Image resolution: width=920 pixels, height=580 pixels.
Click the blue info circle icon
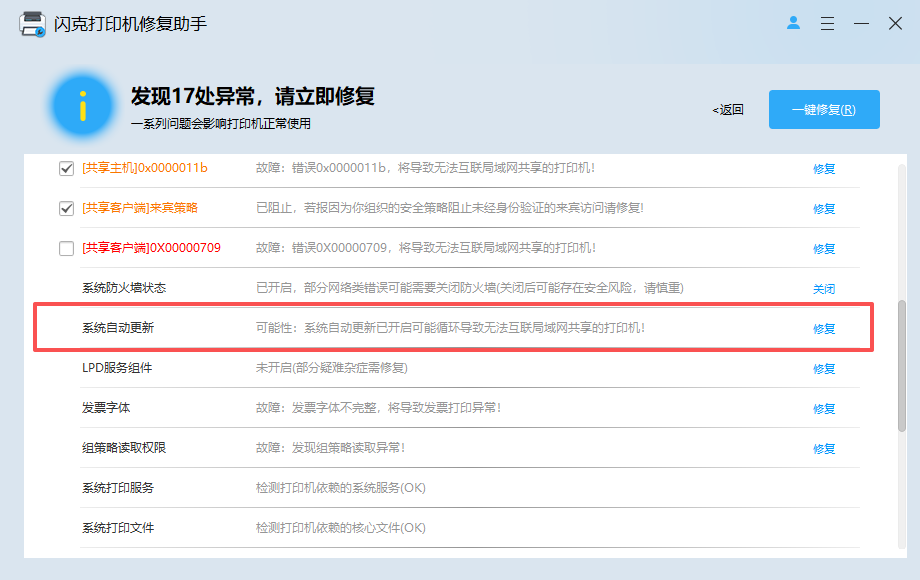(83, 106)
